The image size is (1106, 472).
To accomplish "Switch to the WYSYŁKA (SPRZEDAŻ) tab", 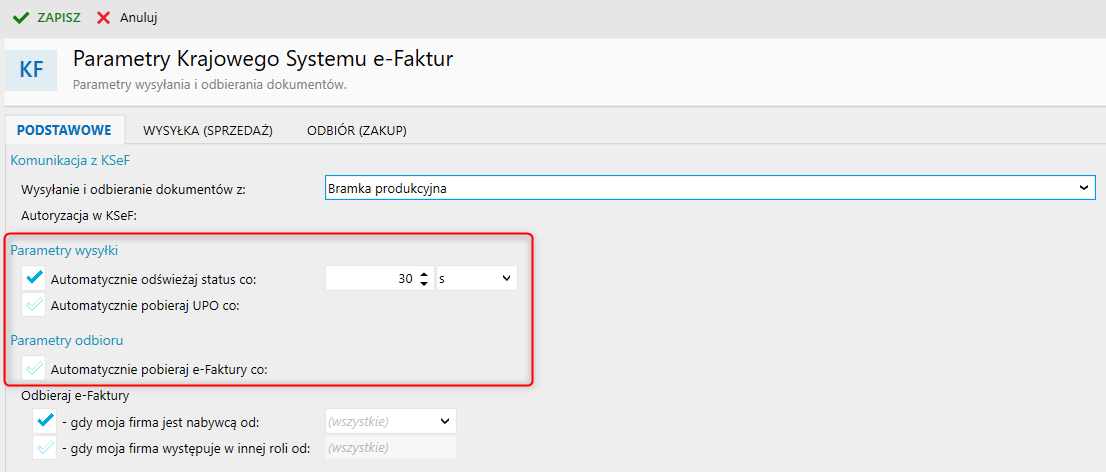I will pos(208,130).
